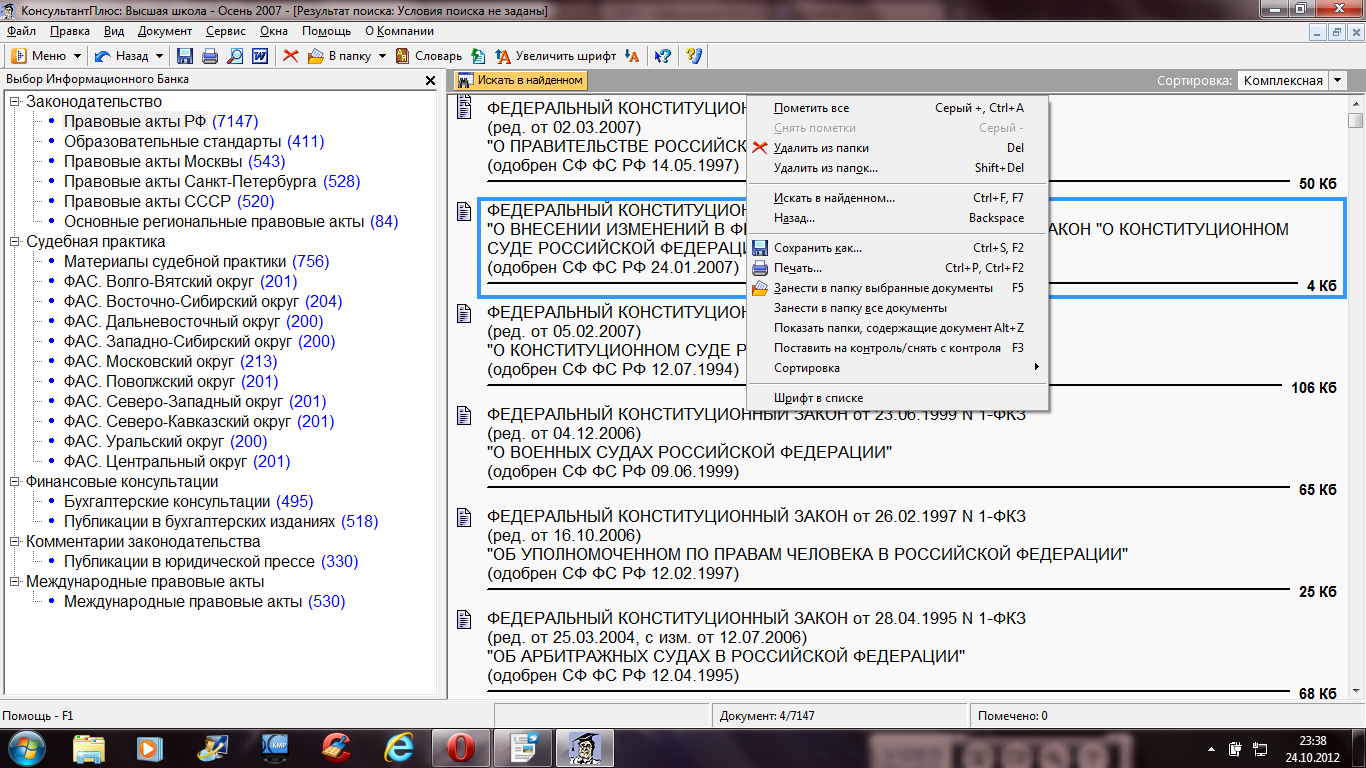Open the Правка menu
This screenshot has height=768, width=1366.
click(69, 31)
